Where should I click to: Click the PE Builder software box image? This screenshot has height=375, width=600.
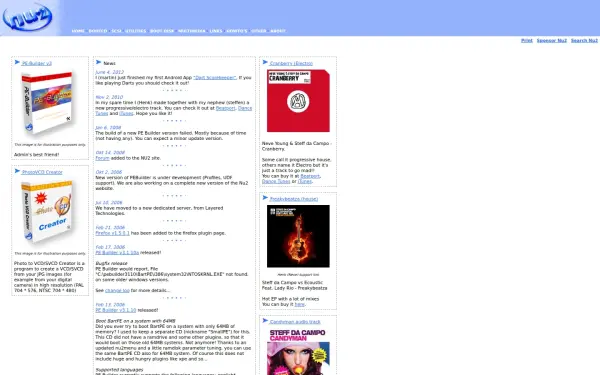tap(48, 103)
